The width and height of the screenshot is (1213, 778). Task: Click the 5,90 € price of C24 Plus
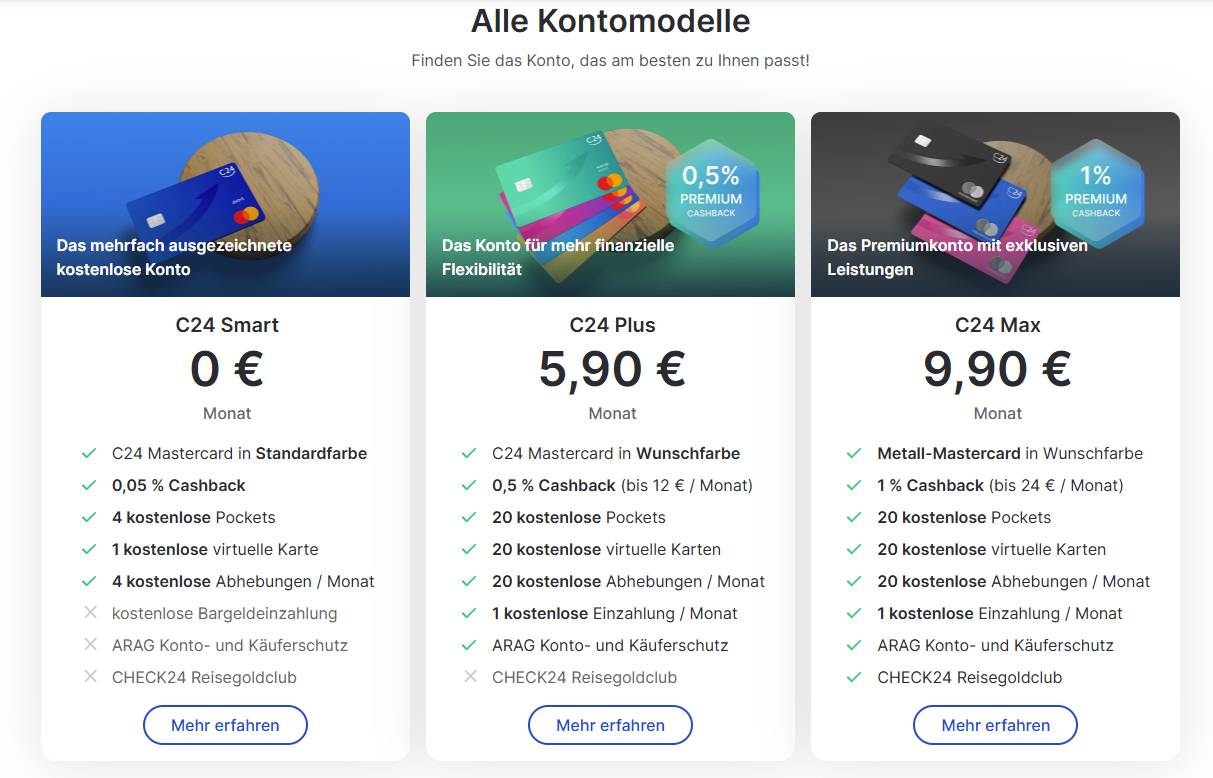click(612, 368)
